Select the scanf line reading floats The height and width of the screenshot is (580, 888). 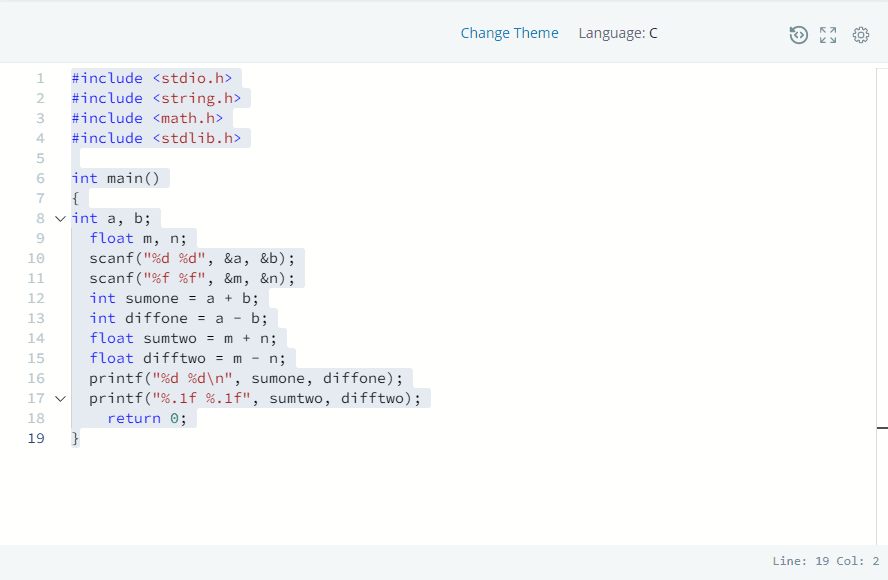tap(190, 278)
